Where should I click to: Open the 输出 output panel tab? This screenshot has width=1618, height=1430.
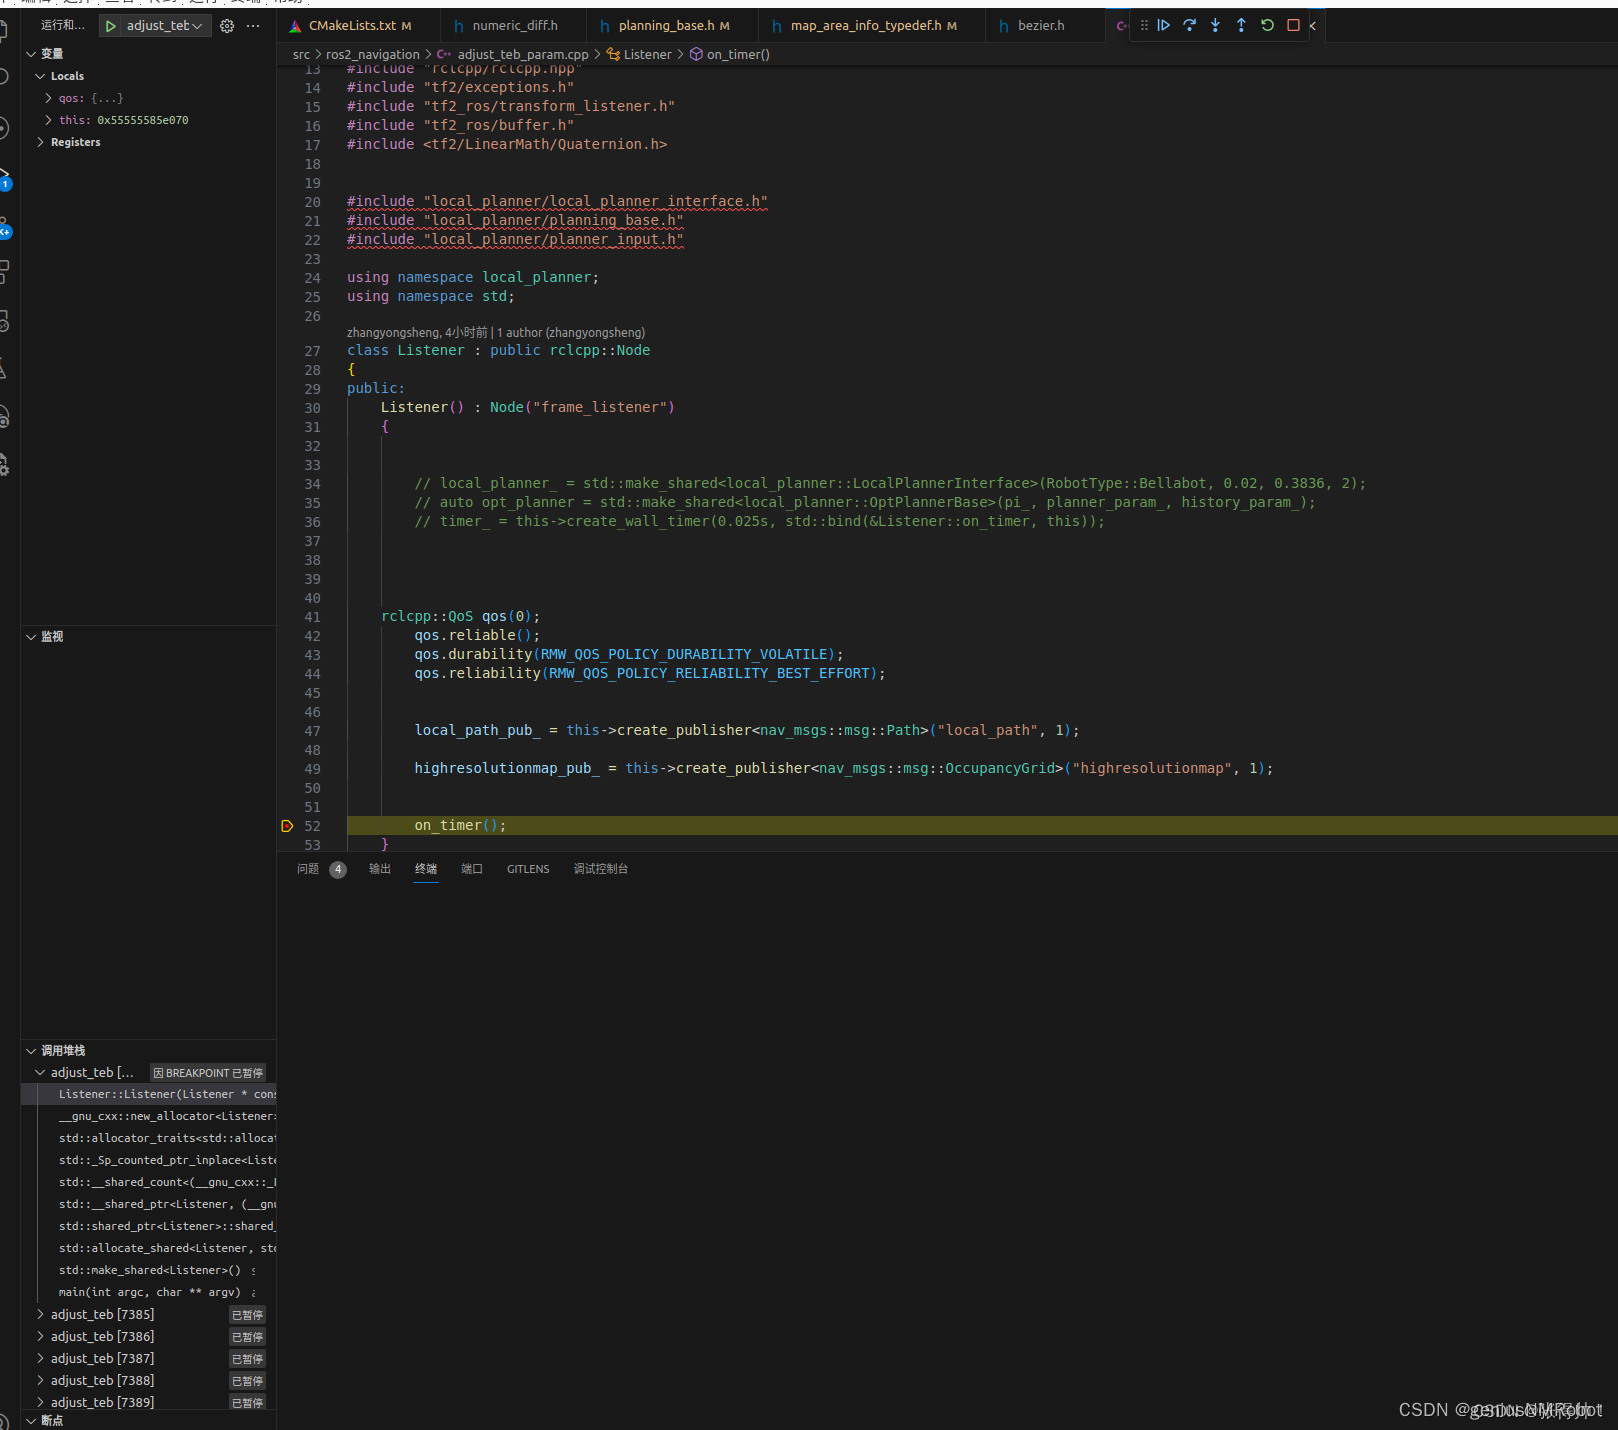(380, 869)
